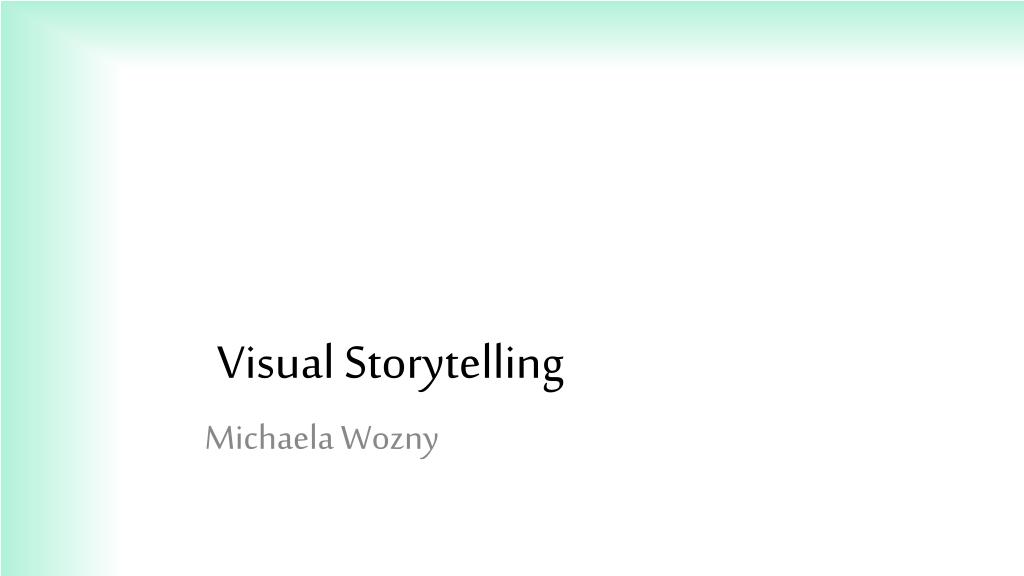Click the top-left corner where gradients meet
Image resolution: width=1024 pixels, height=576 pixels.
[57, 33]
